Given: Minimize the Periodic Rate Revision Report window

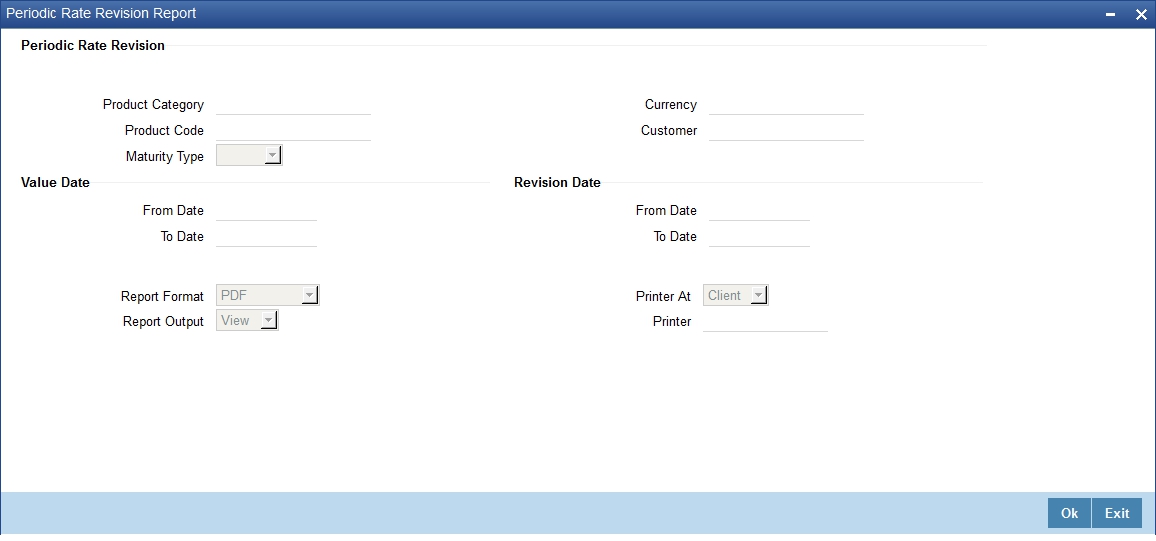Looking at the screenshot, I should tap(1111, 15).
